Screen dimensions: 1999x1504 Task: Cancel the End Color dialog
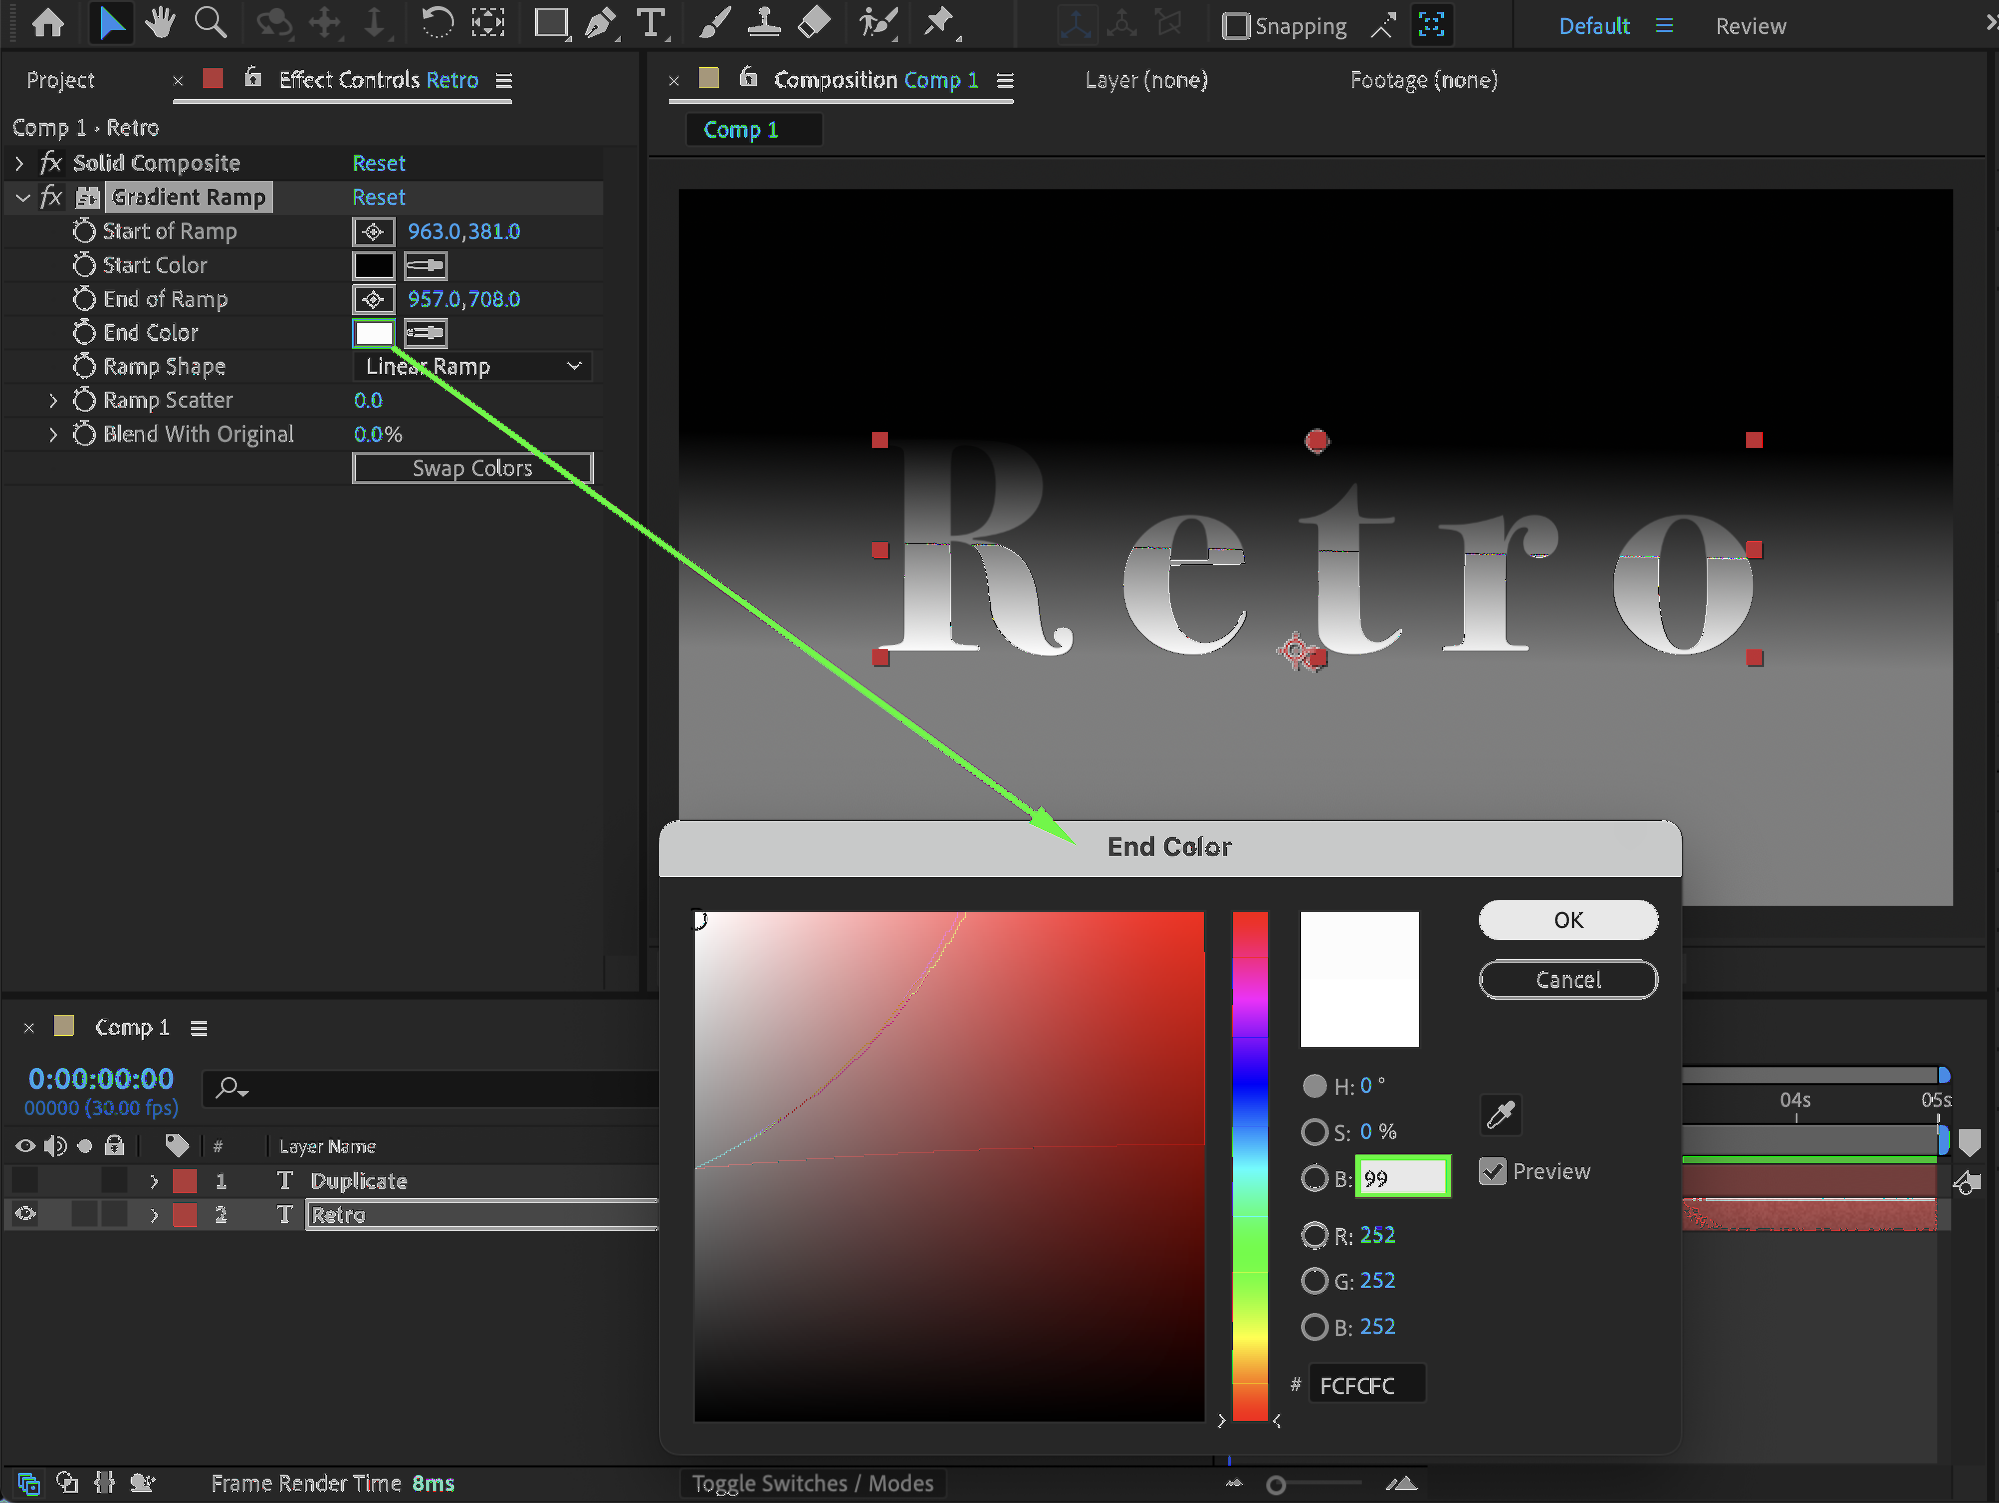coord(1568,980)
